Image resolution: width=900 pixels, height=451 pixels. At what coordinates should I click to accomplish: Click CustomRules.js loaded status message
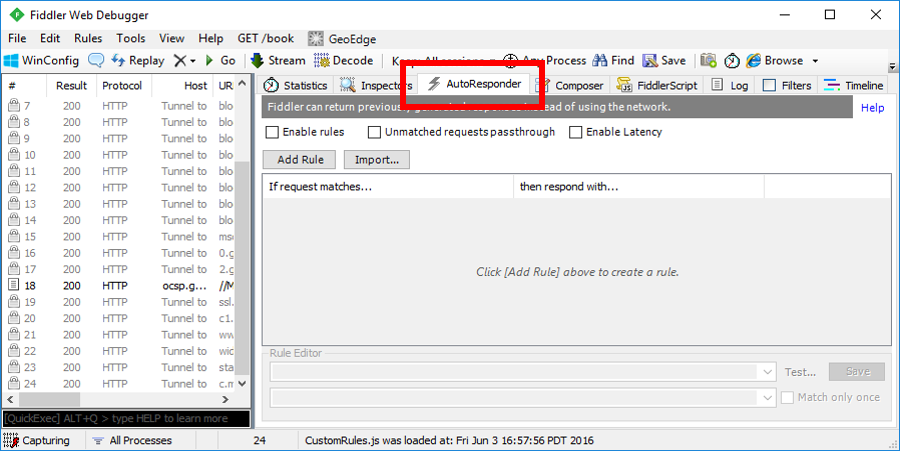click(449, 441)
